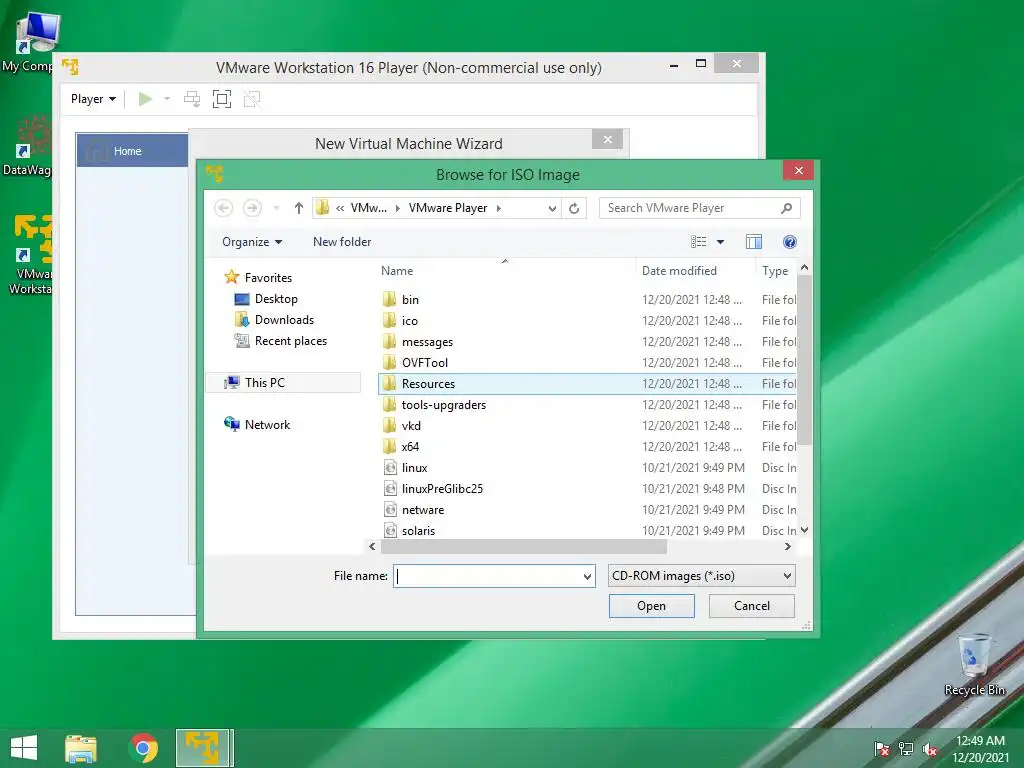Click the network tray icon
This screenshot has width=1024, height=768.
(906, 749)
